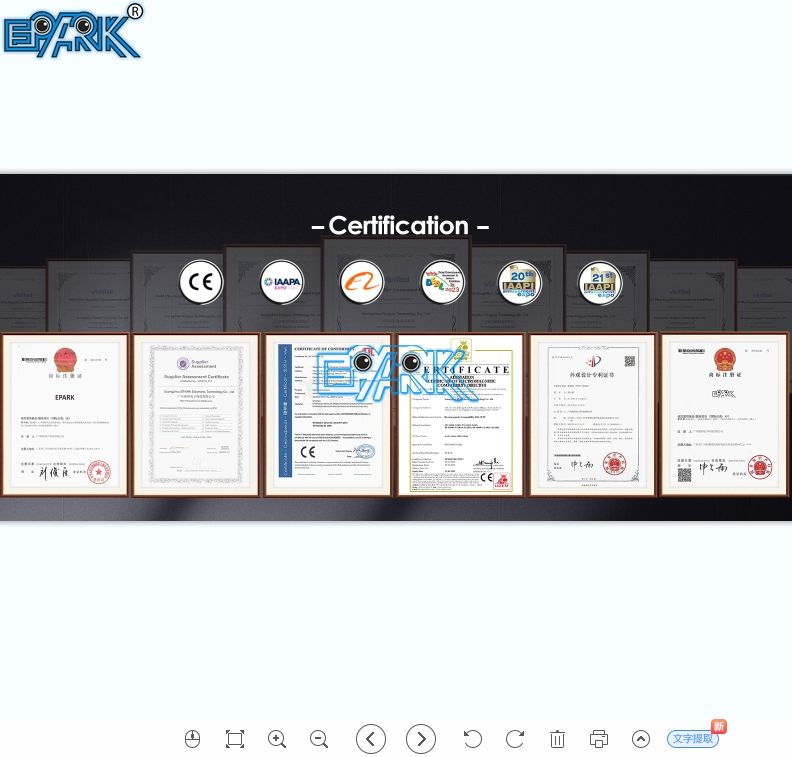Expand more options with up chevron
This screenshot has width=792, height=757.
(x=641, y=739)
